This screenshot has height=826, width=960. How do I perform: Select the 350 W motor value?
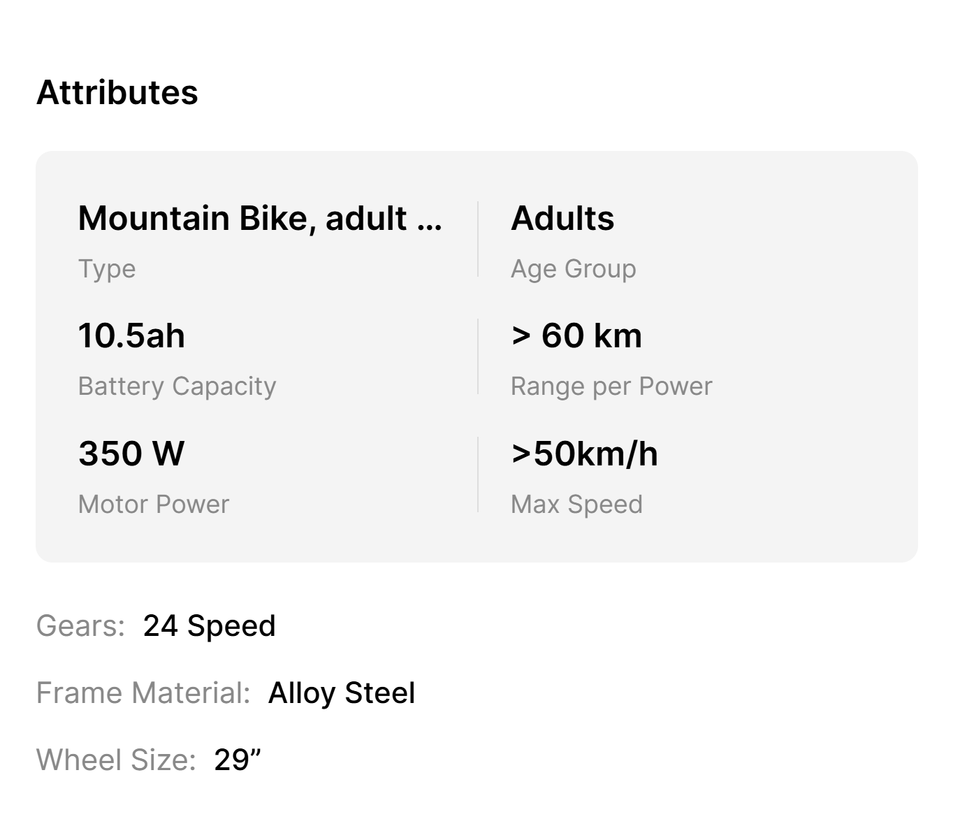(131, 454)
